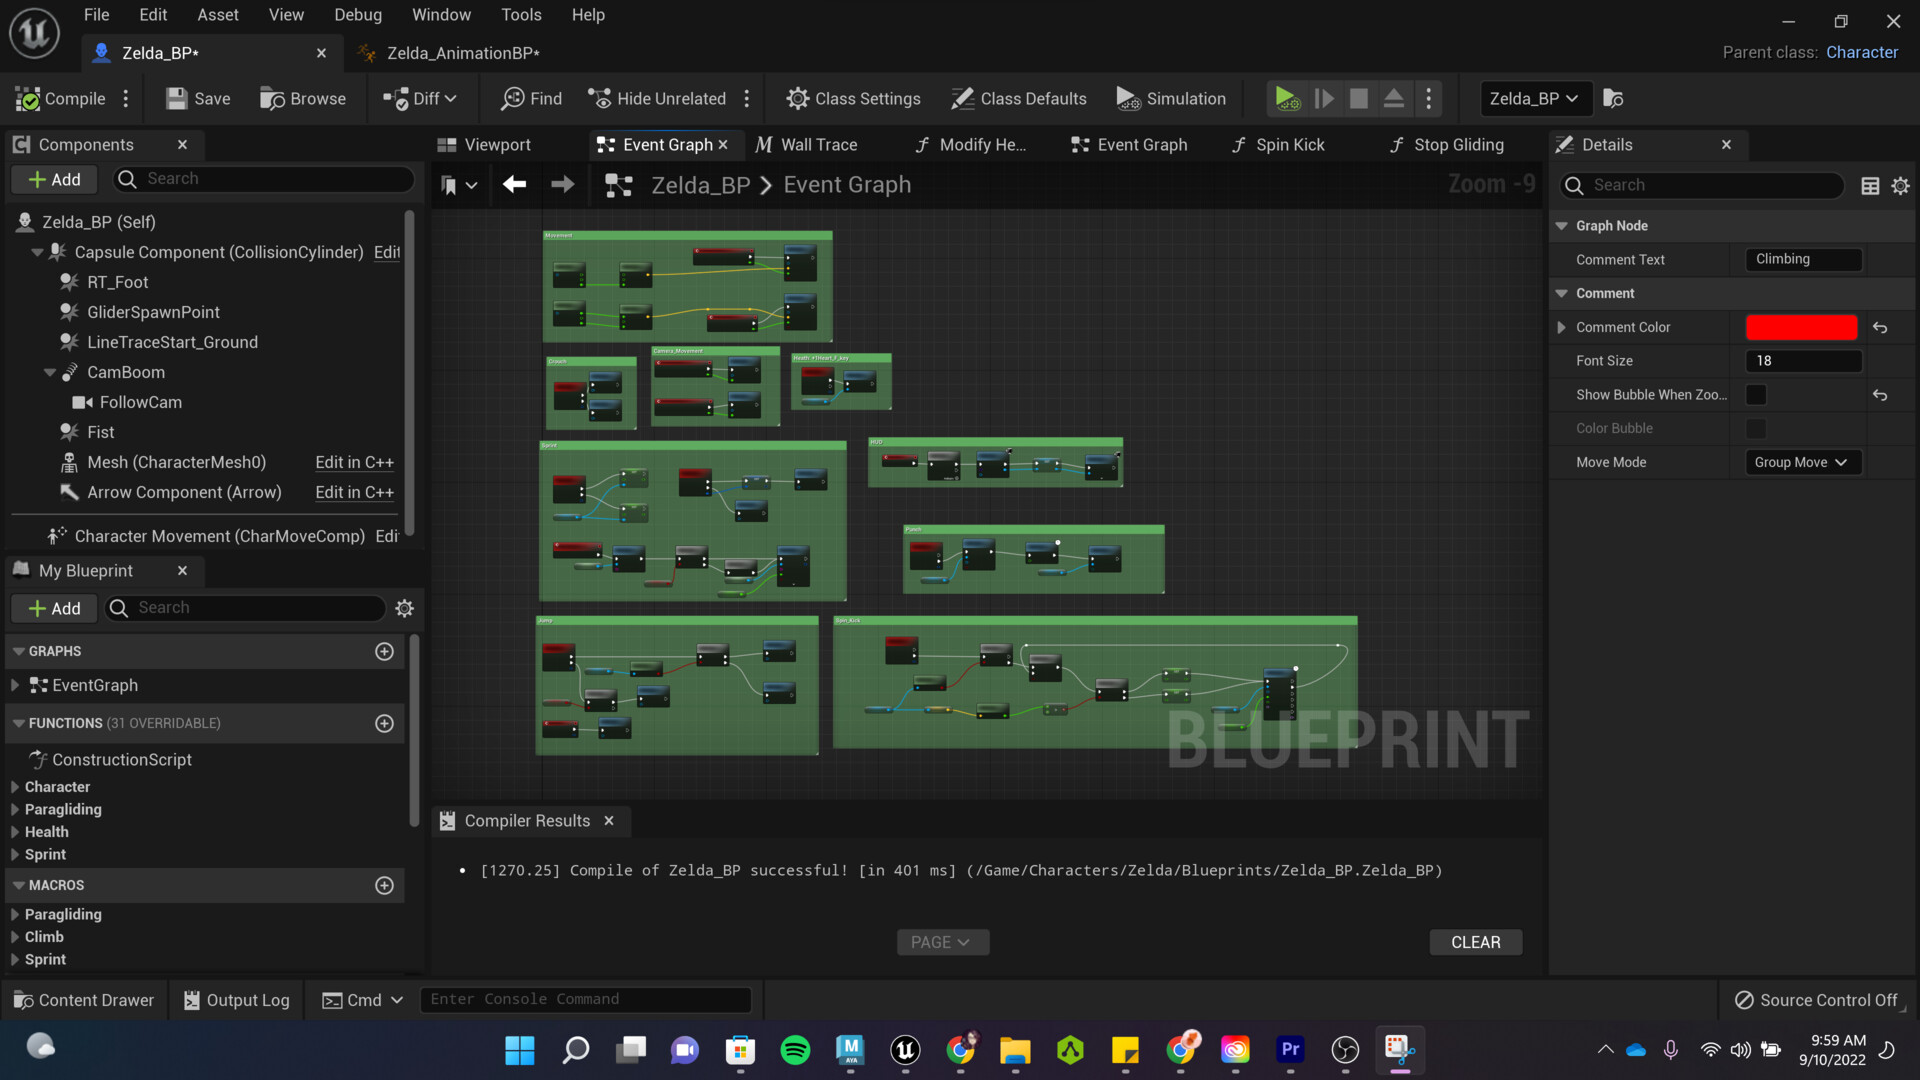The image size is (1920, 1080).
Task: Click the red Comment Color swatch
Action: (1800, 327)
